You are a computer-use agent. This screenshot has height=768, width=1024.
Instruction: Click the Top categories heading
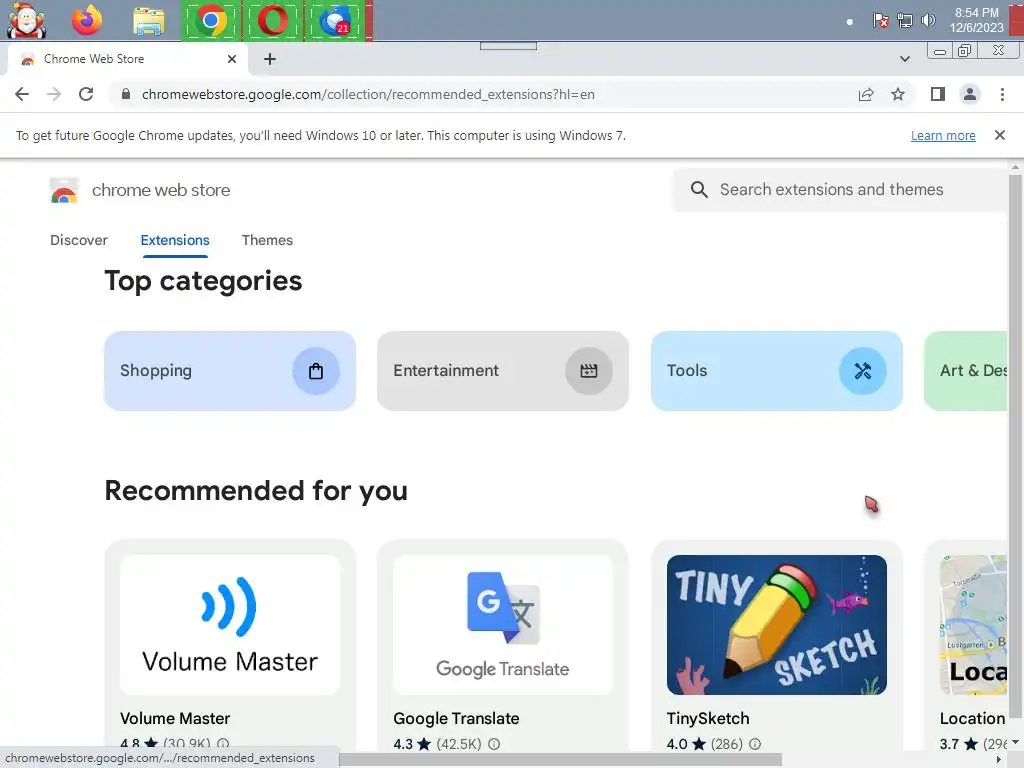pos(203,281)
